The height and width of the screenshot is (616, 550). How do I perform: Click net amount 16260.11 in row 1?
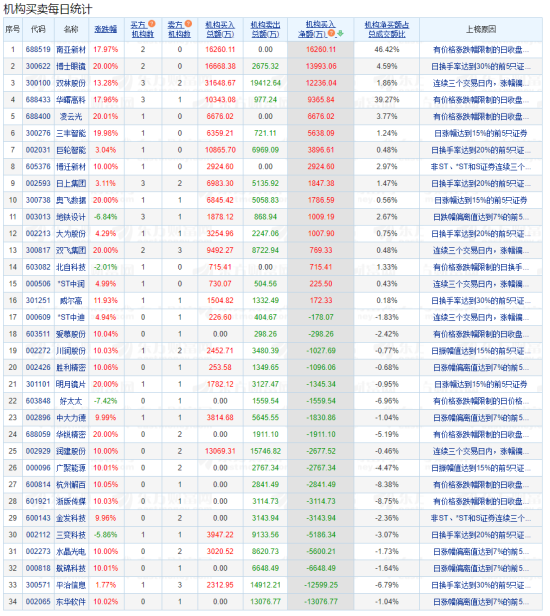pos(321,50)
